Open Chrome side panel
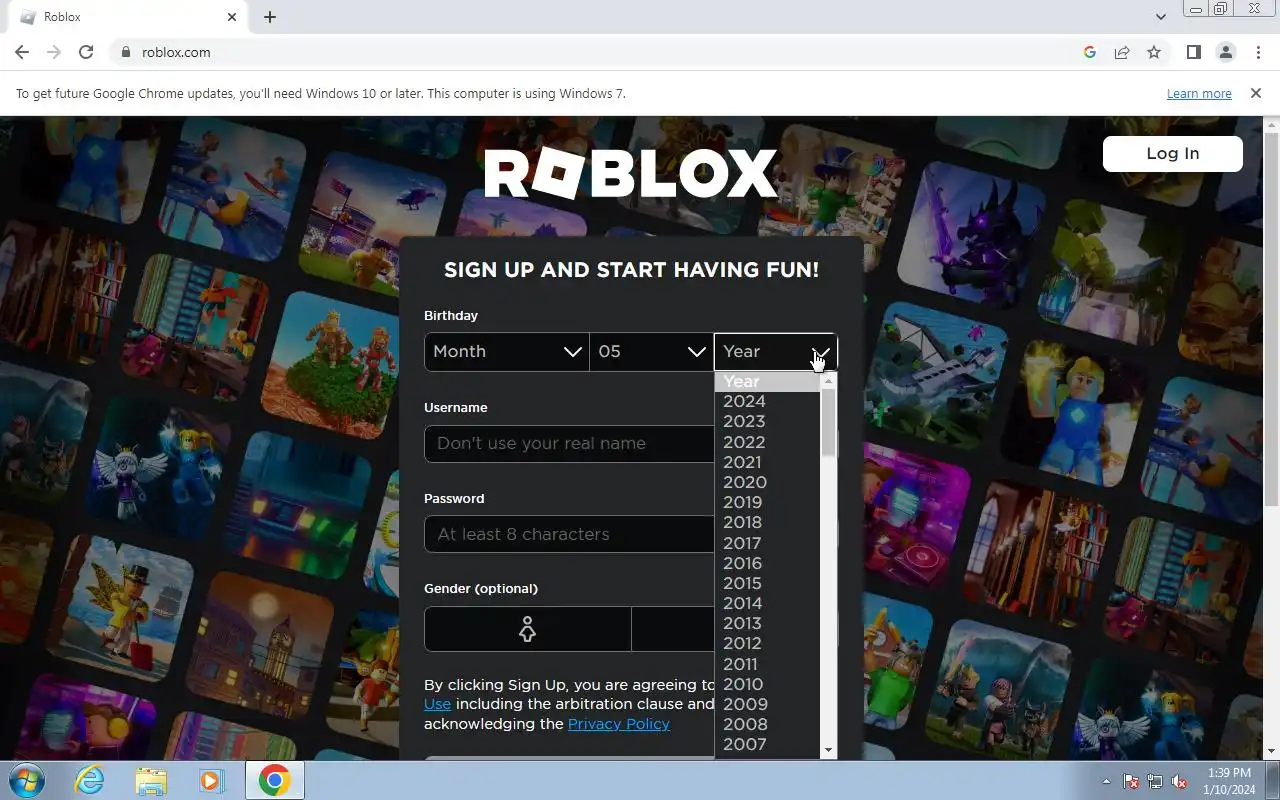1280x800 pixels. [1193, 52]
